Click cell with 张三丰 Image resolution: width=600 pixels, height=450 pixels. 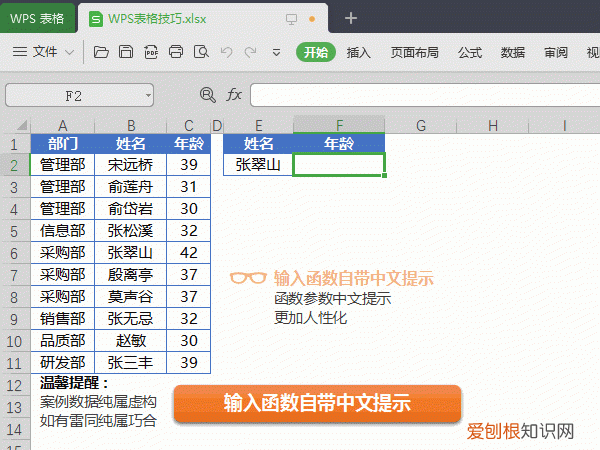130,363
